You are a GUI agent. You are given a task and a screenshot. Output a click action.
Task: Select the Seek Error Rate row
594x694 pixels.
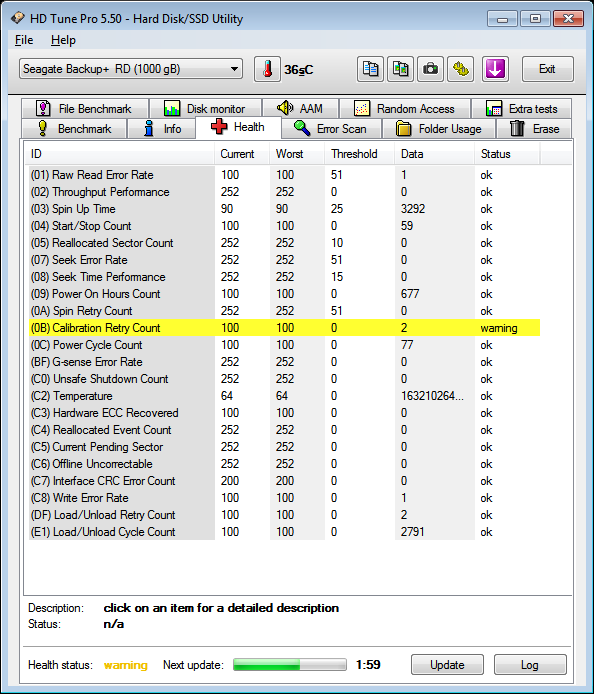click(x=285, y=260)
